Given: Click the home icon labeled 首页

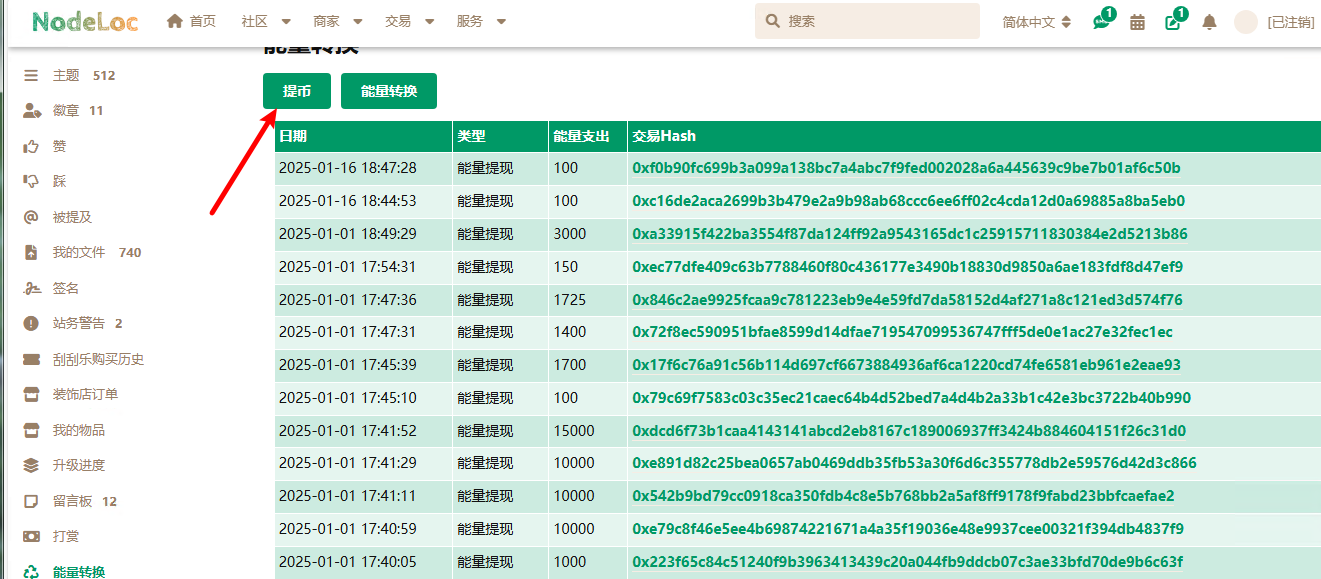Looking at the screenshot, I should (191, 21).
